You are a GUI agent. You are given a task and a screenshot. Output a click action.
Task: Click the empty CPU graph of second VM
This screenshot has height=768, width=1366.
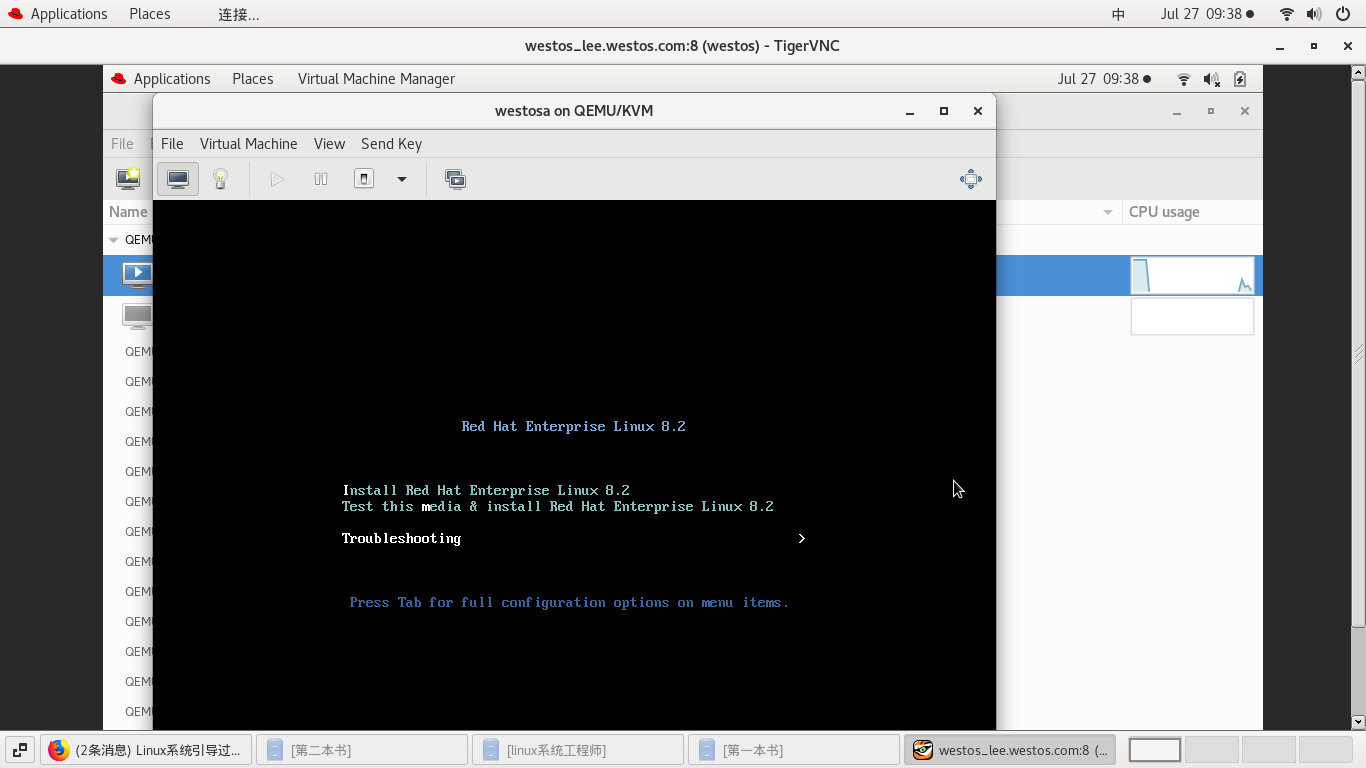[x=1192, y=316]
